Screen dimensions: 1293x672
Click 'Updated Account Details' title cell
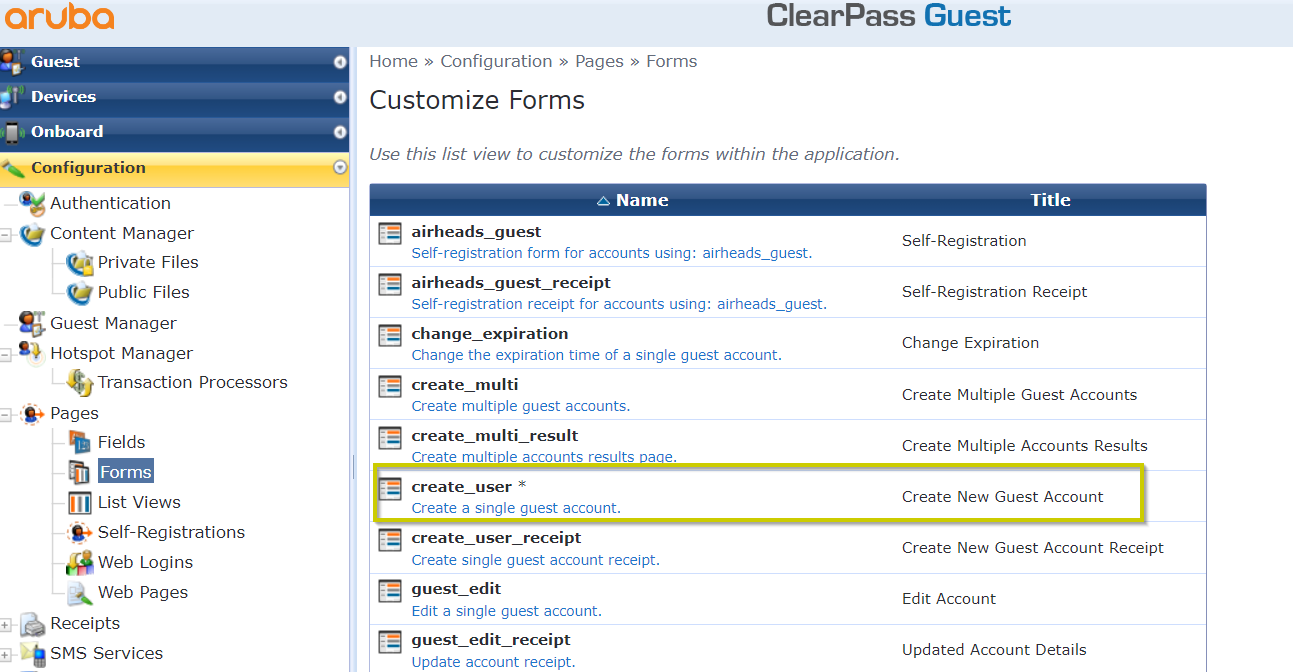994,649
